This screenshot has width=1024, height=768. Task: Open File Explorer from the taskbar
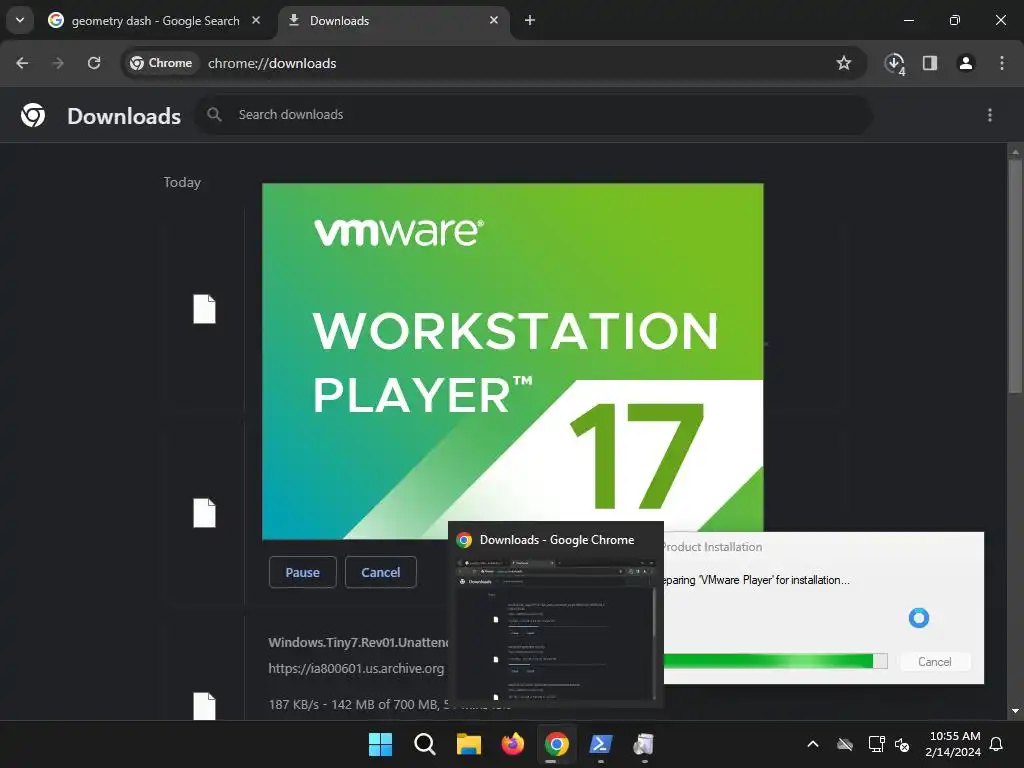coord(468,744)
